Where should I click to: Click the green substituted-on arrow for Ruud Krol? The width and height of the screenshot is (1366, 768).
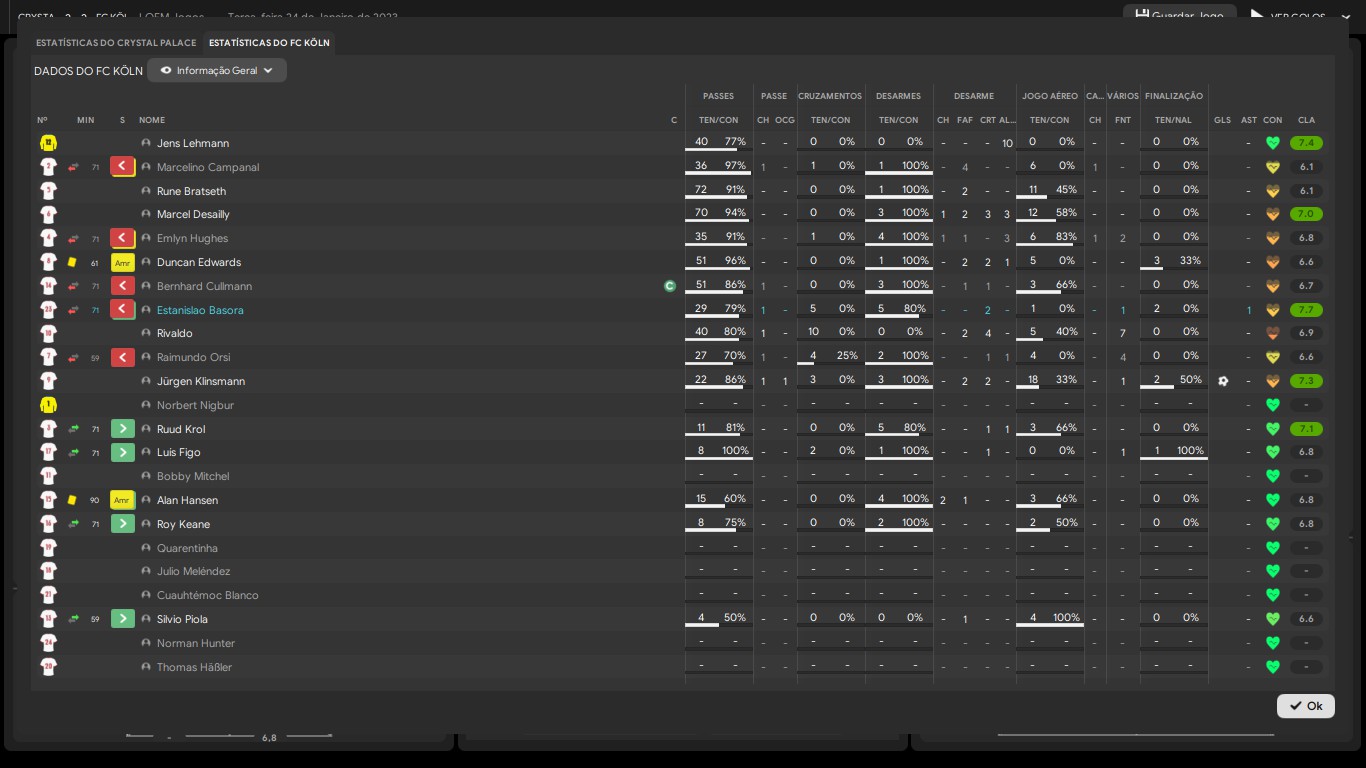(122, 429)
